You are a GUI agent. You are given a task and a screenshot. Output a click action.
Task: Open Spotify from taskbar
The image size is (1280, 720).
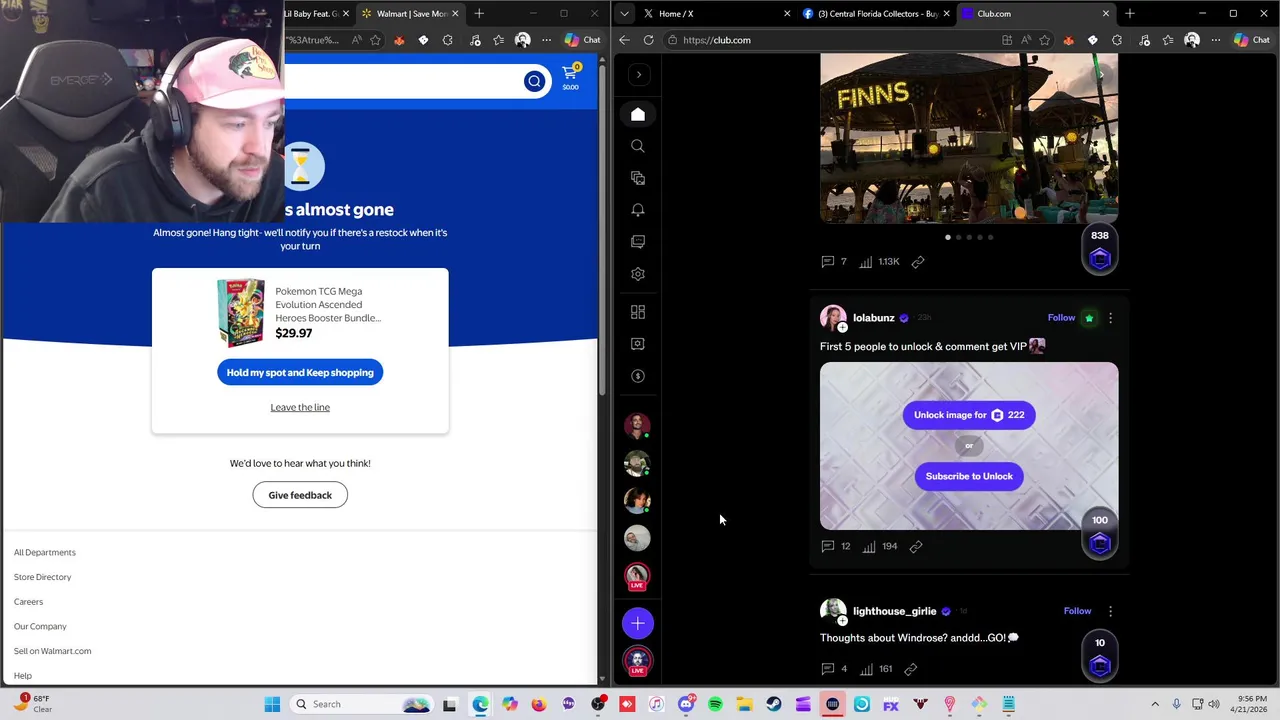715,704
